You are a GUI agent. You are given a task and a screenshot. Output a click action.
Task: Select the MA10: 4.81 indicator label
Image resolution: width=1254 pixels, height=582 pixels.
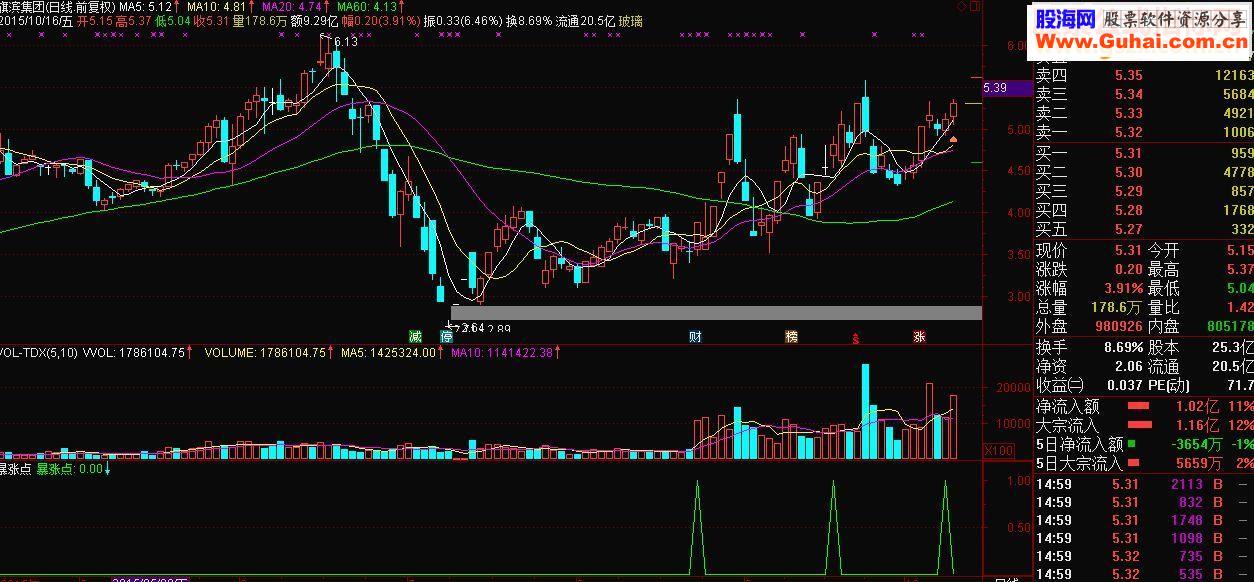(219, 6)
